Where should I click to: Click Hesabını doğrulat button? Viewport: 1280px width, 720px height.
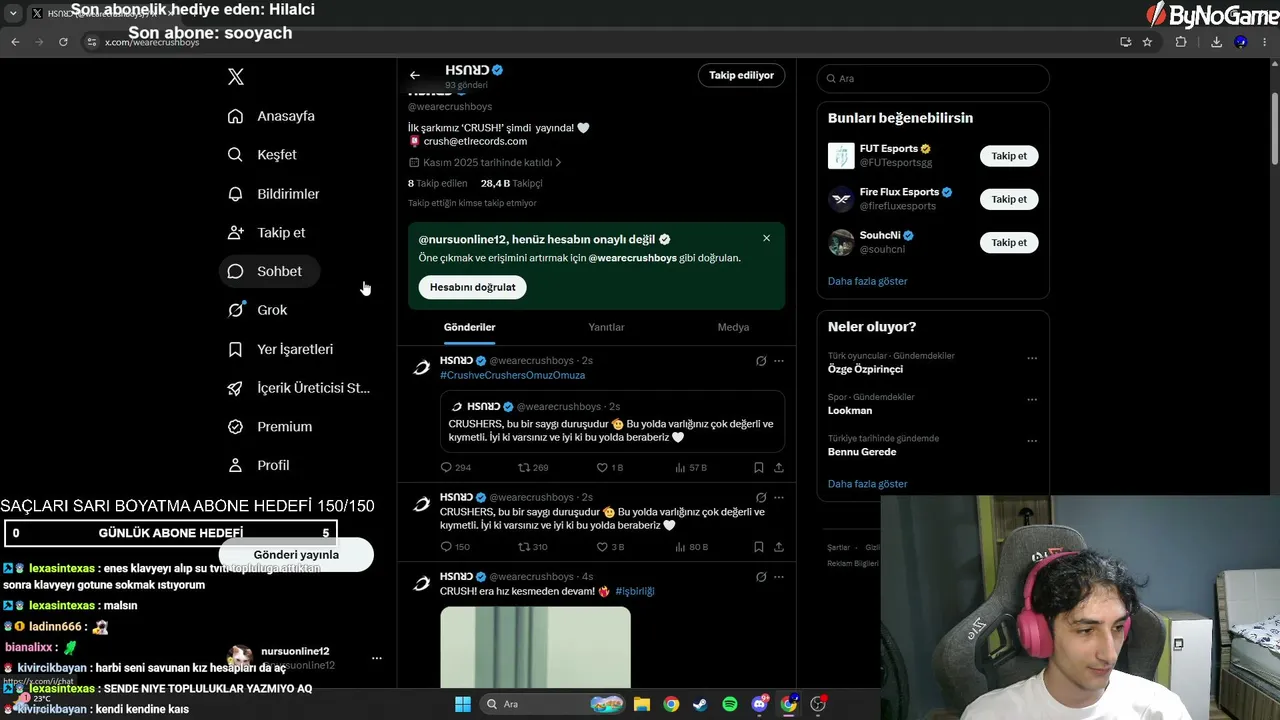[473, 287]
